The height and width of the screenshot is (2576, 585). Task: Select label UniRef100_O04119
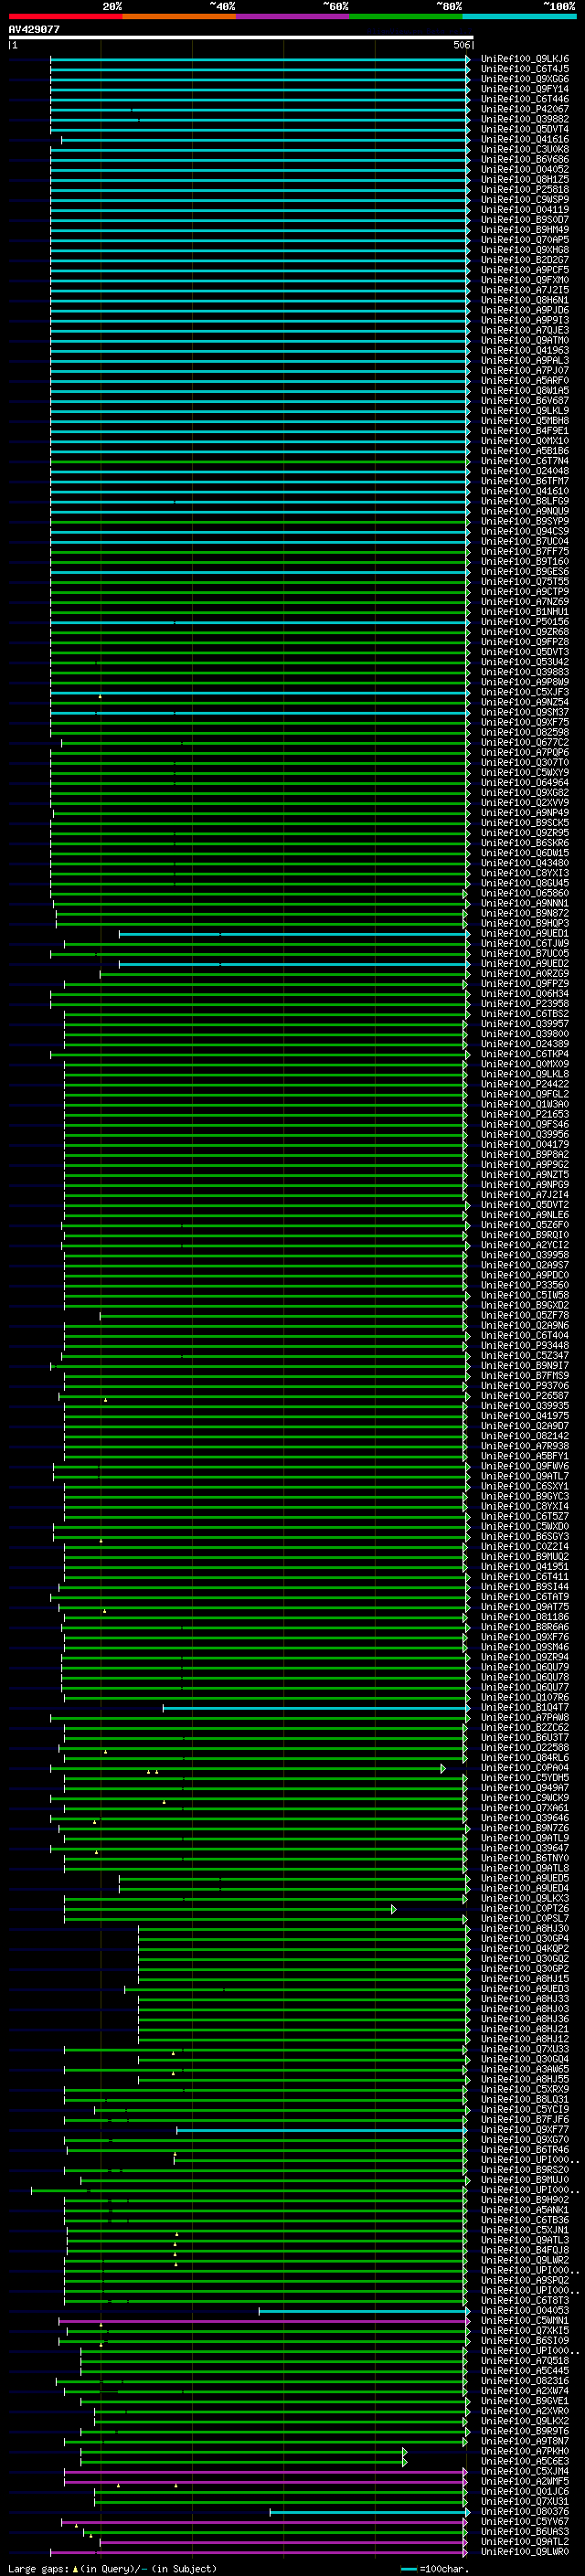coord(525,209)
